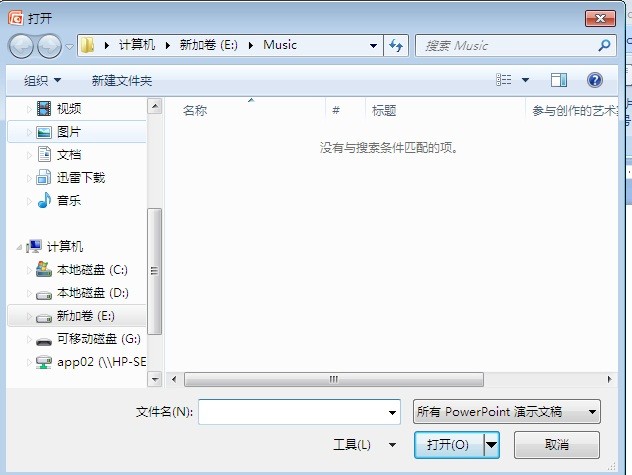The width and height of the screenshot is (632, 475).
Task: Click navigation pane scroll up arrow
Action: tap(155, 106)
